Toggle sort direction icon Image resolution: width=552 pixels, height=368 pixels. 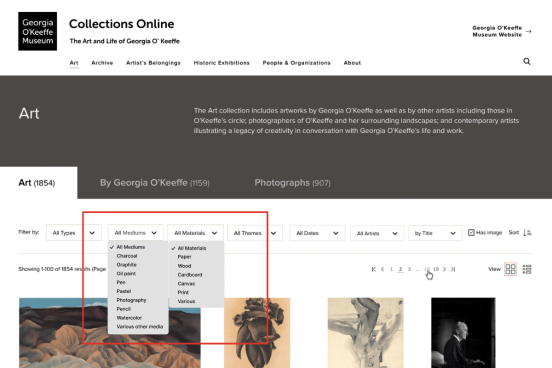point(527,232)
